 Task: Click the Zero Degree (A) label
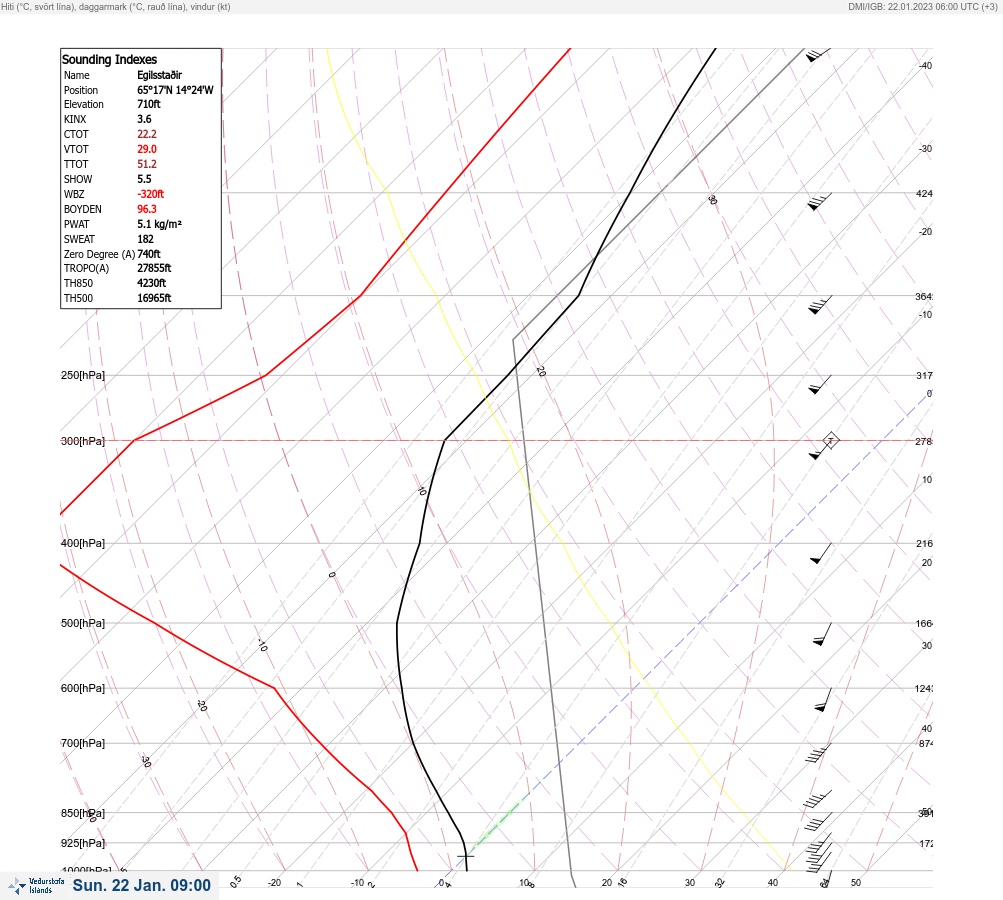coord(99,254)
